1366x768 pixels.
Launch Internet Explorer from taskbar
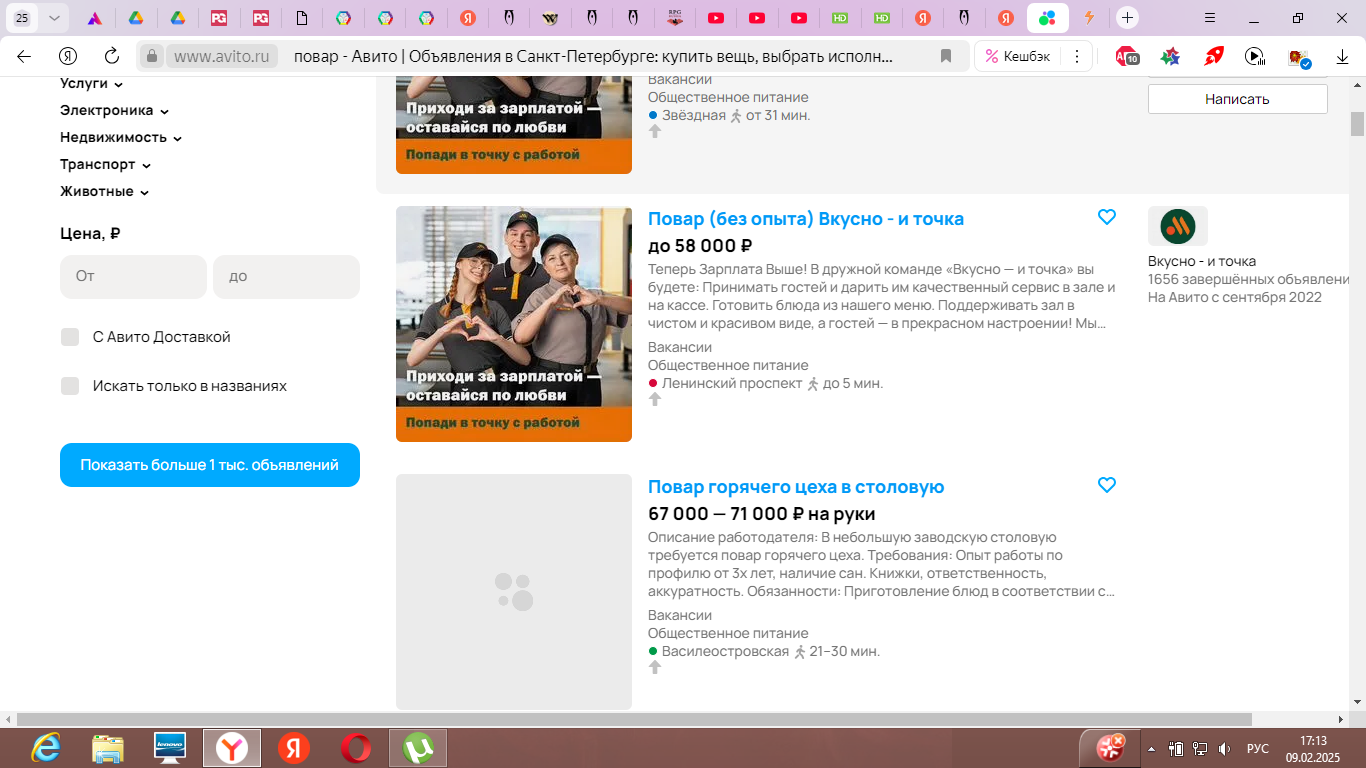point(46,748)
